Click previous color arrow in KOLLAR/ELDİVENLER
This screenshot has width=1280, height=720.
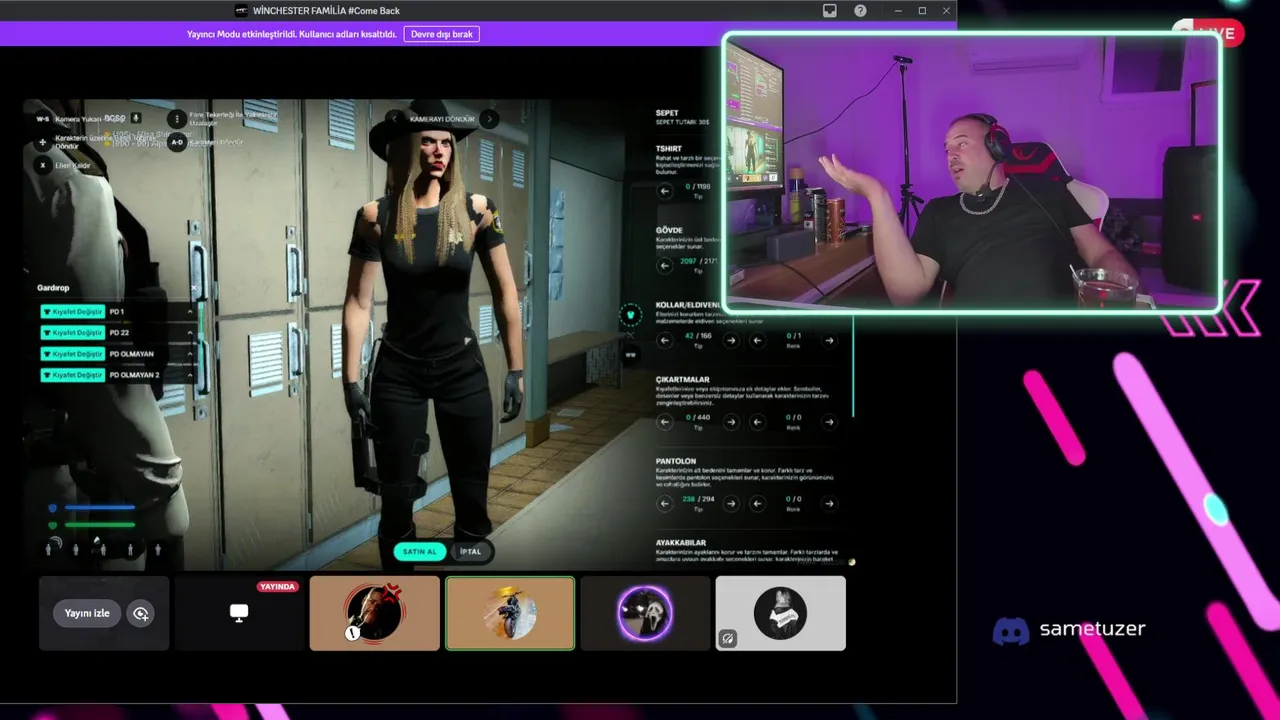[757, 340]
